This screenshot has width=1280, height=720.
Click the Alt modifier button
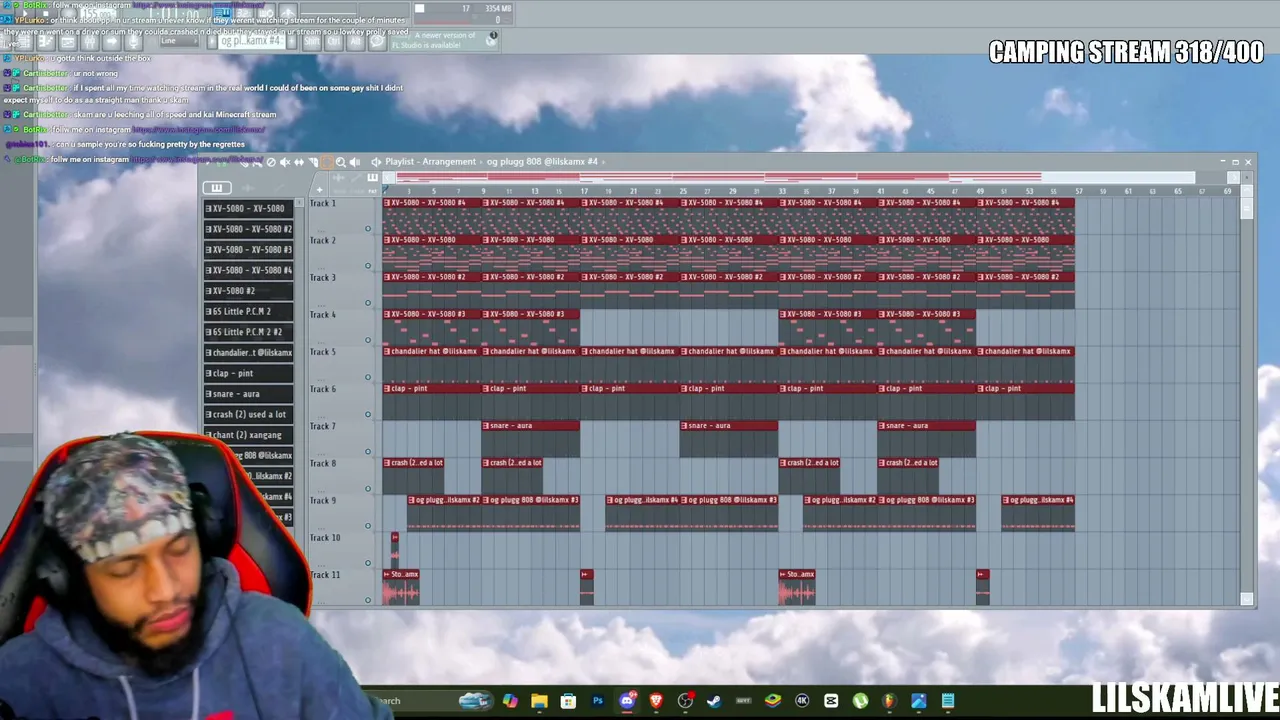click(354, 41)
